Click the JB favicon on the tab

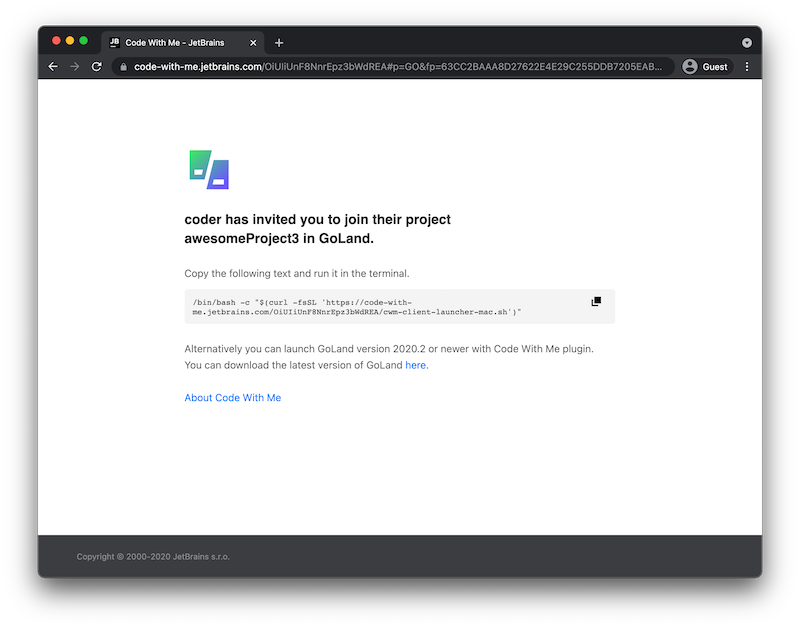[115, 42]
